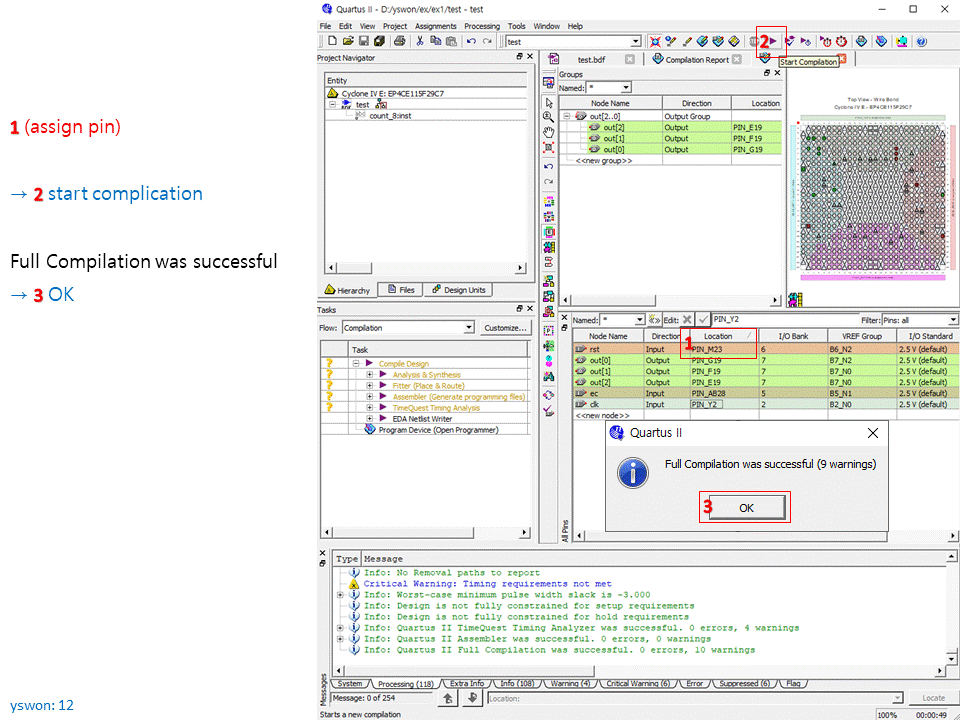Click the Start Compilation play icon
Viewport: 960px width, 720px height.
[x=773, y=41]
